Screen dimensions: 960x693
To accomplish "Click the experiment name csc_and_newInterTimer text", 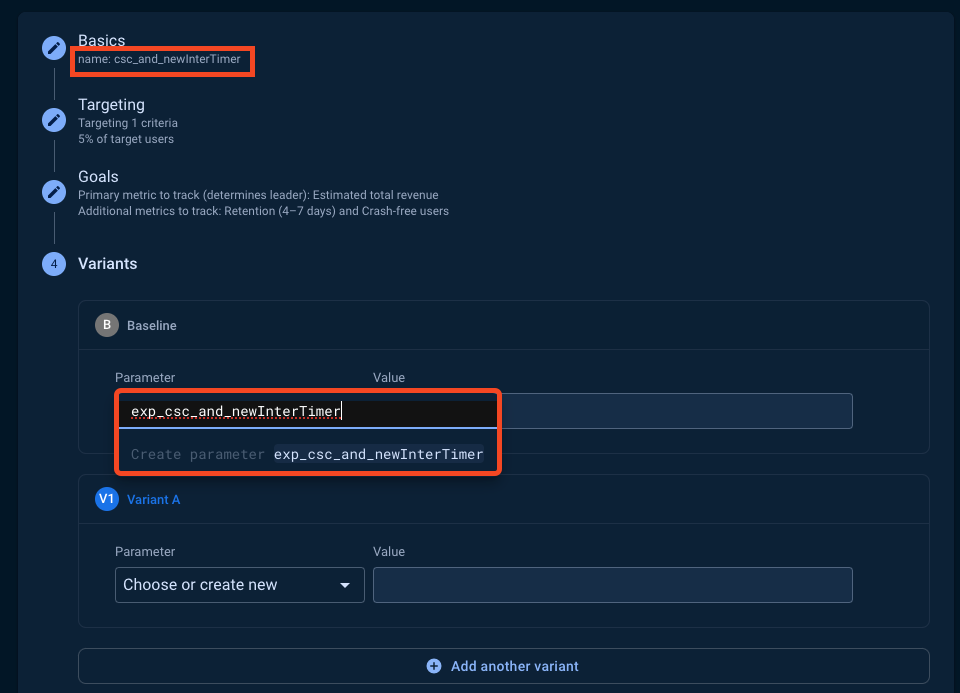I will [177, 59].
